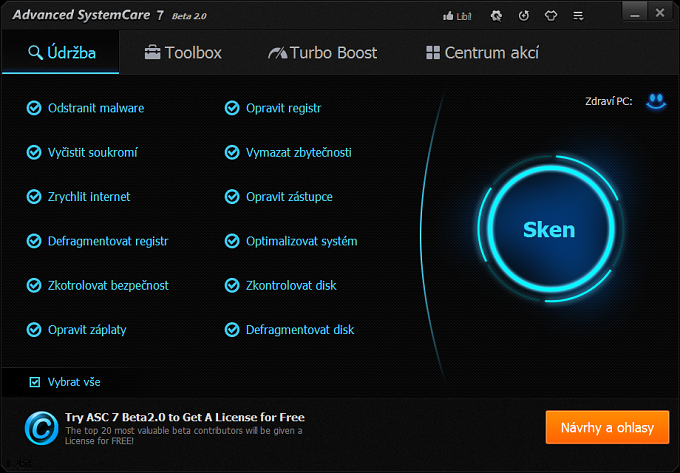Switch to the Centrum akcí tab
The image size is (680, 473).
pyautogui.click(x=482, y=53)
